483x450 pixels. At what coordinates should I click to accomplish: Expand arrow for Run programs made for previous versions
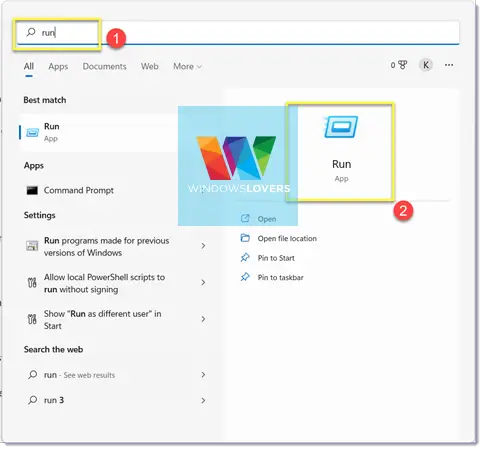(203, 246)
